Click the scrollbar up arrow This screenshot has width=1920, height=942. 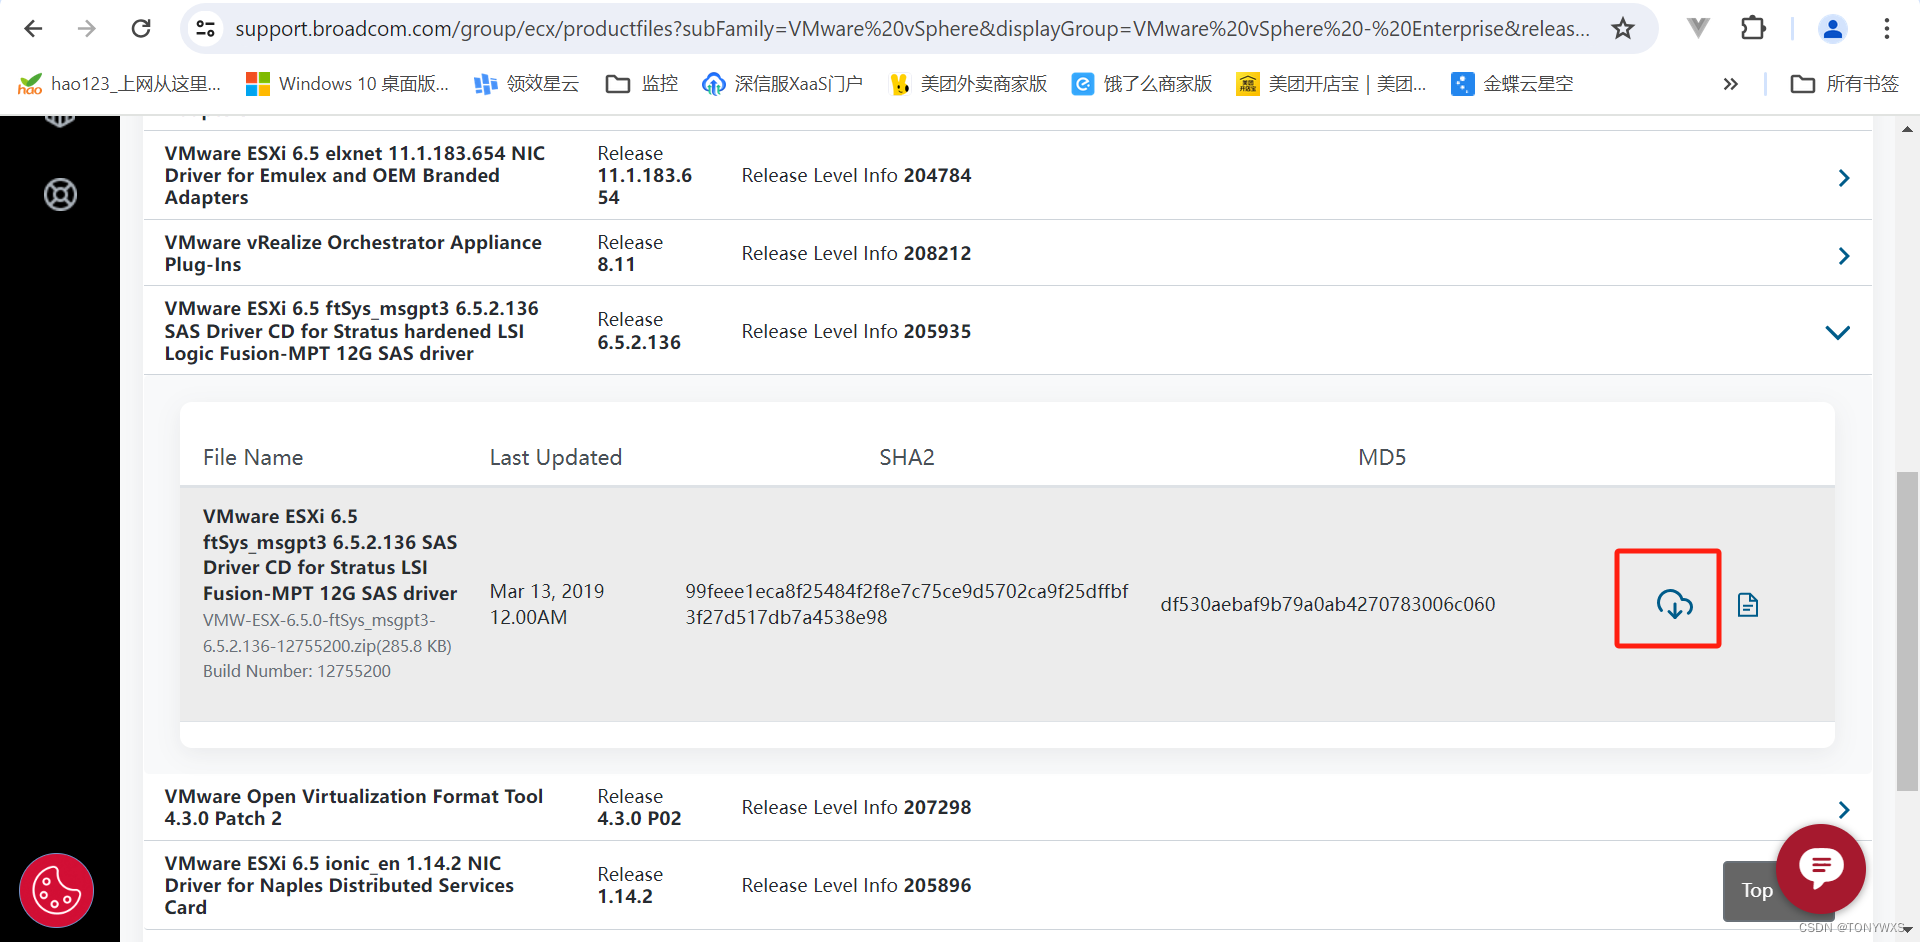click(1907, 129)
